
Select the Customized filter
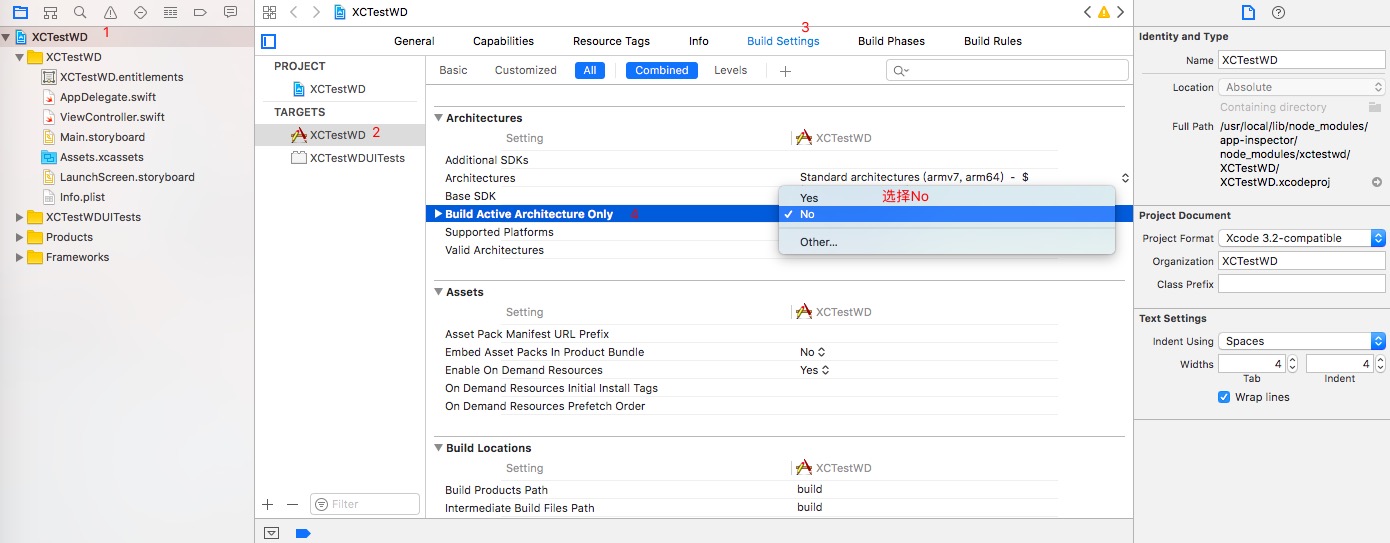[526, 70]
